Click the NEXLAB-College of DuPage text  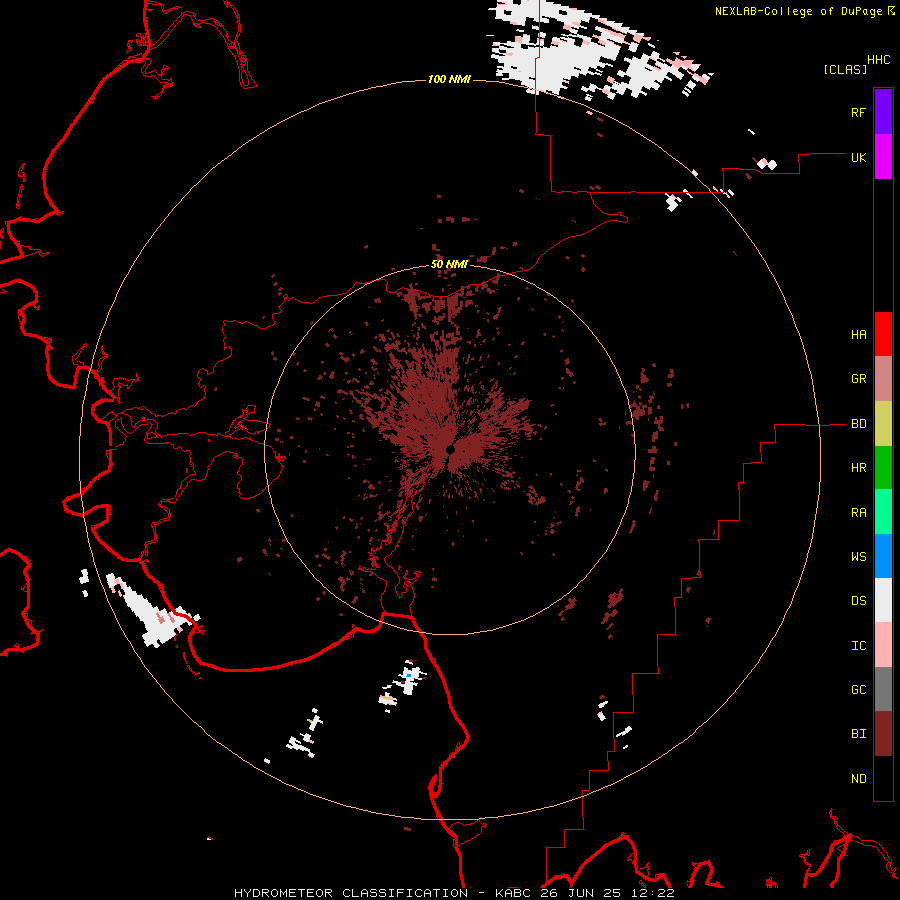(x=798, y=11)
